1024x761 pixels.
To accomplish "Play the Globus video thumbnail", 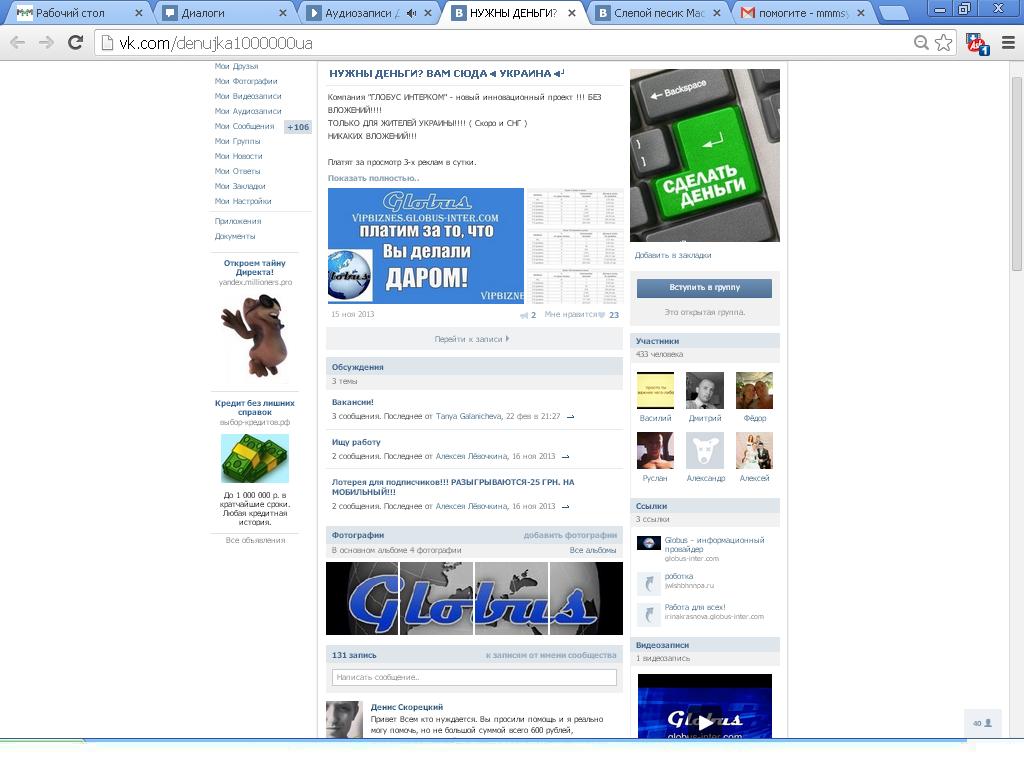I will tap(705, 721).
